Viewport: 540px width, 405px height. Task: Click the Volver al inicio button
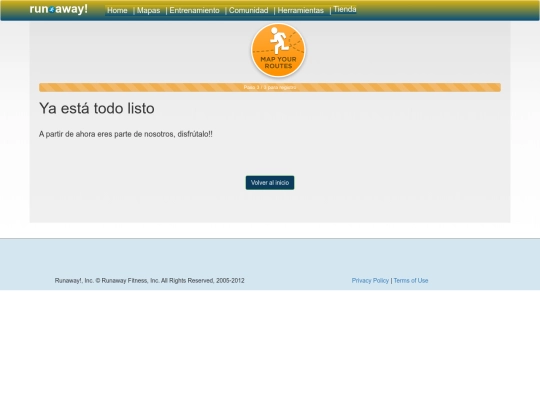point(270,183)
